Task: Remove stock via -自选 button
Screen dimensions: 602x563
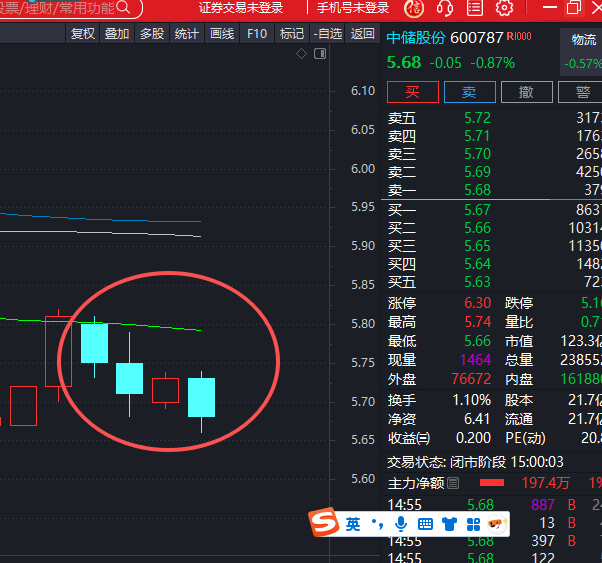Action: tap(327, 34)
